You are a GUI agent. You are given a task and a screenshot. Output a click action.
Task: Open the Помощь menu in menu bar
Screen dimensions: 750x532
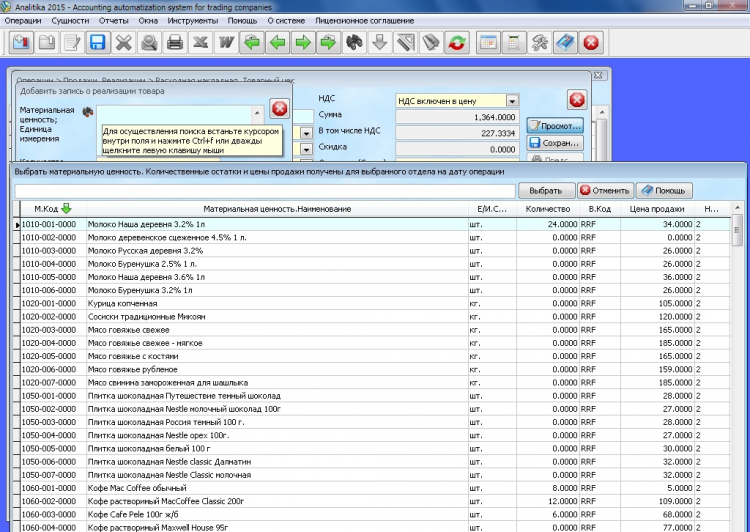click(x=243, y=21)
